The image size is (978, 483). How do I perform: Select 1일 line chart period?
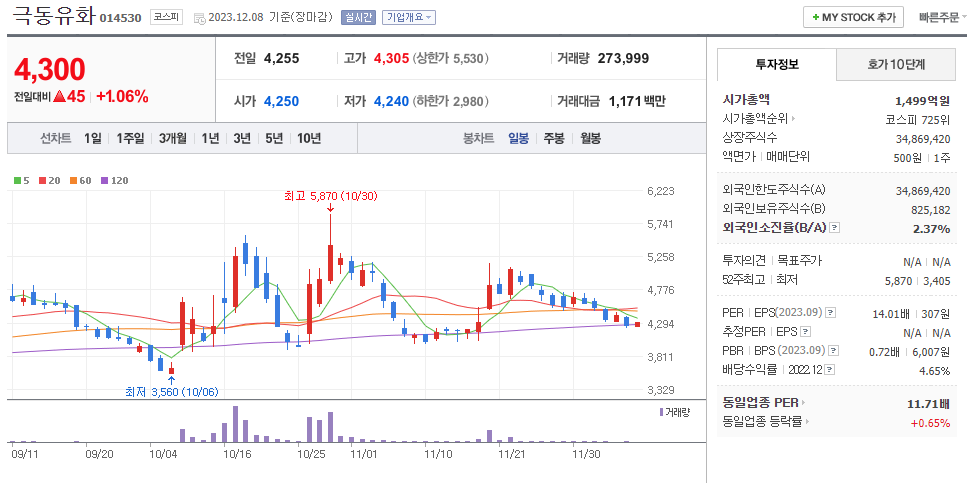click(x=92, y=139)
